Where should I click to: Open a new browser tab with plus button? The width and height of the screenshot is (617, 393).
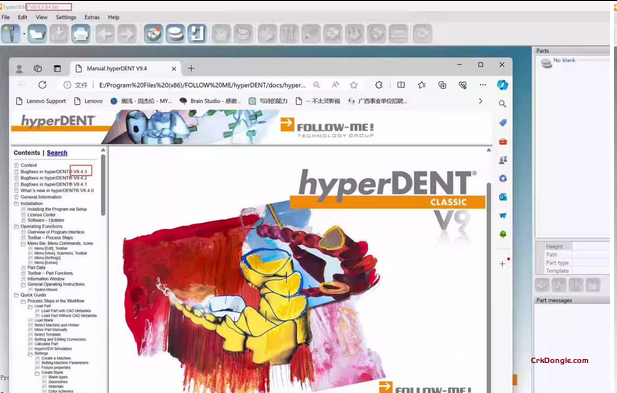(x=191, y=68)
